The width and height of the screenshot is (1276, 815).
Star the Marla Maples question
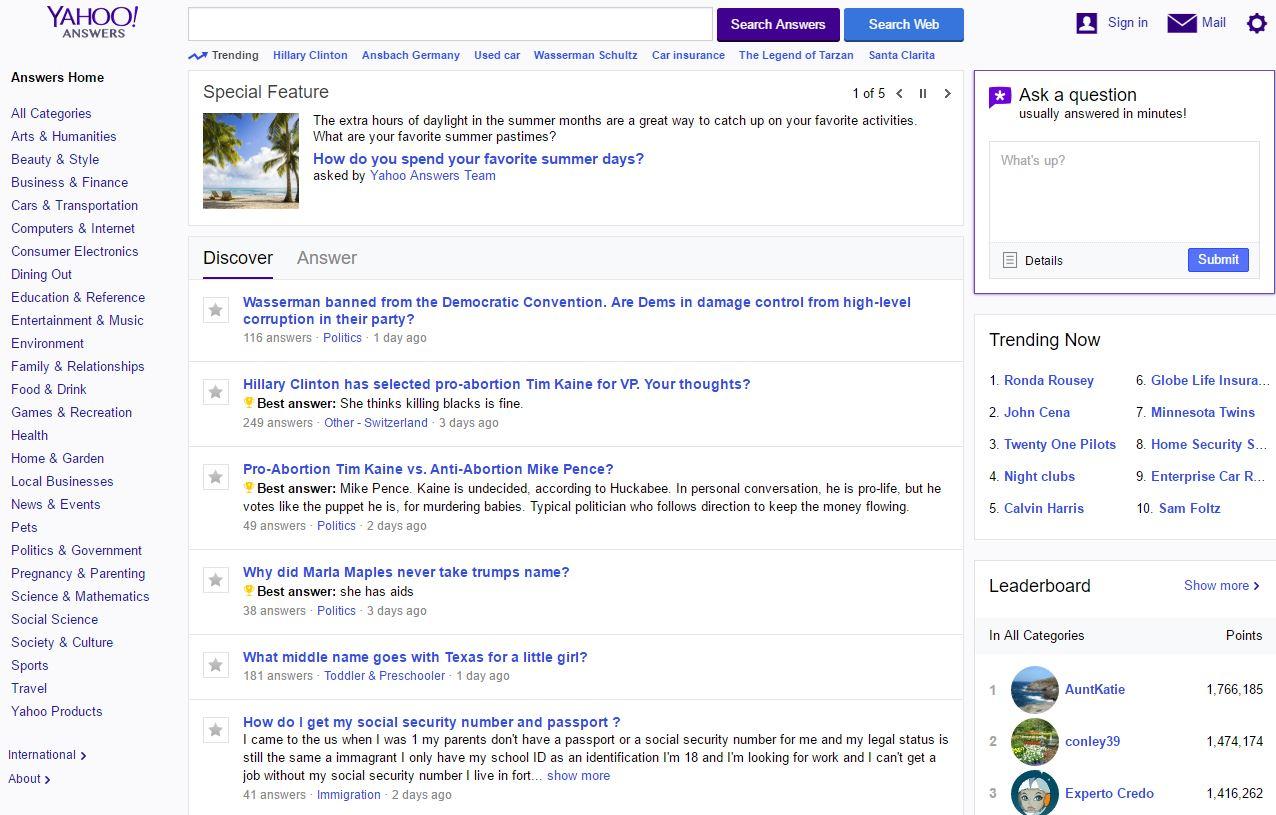point(216,580)
